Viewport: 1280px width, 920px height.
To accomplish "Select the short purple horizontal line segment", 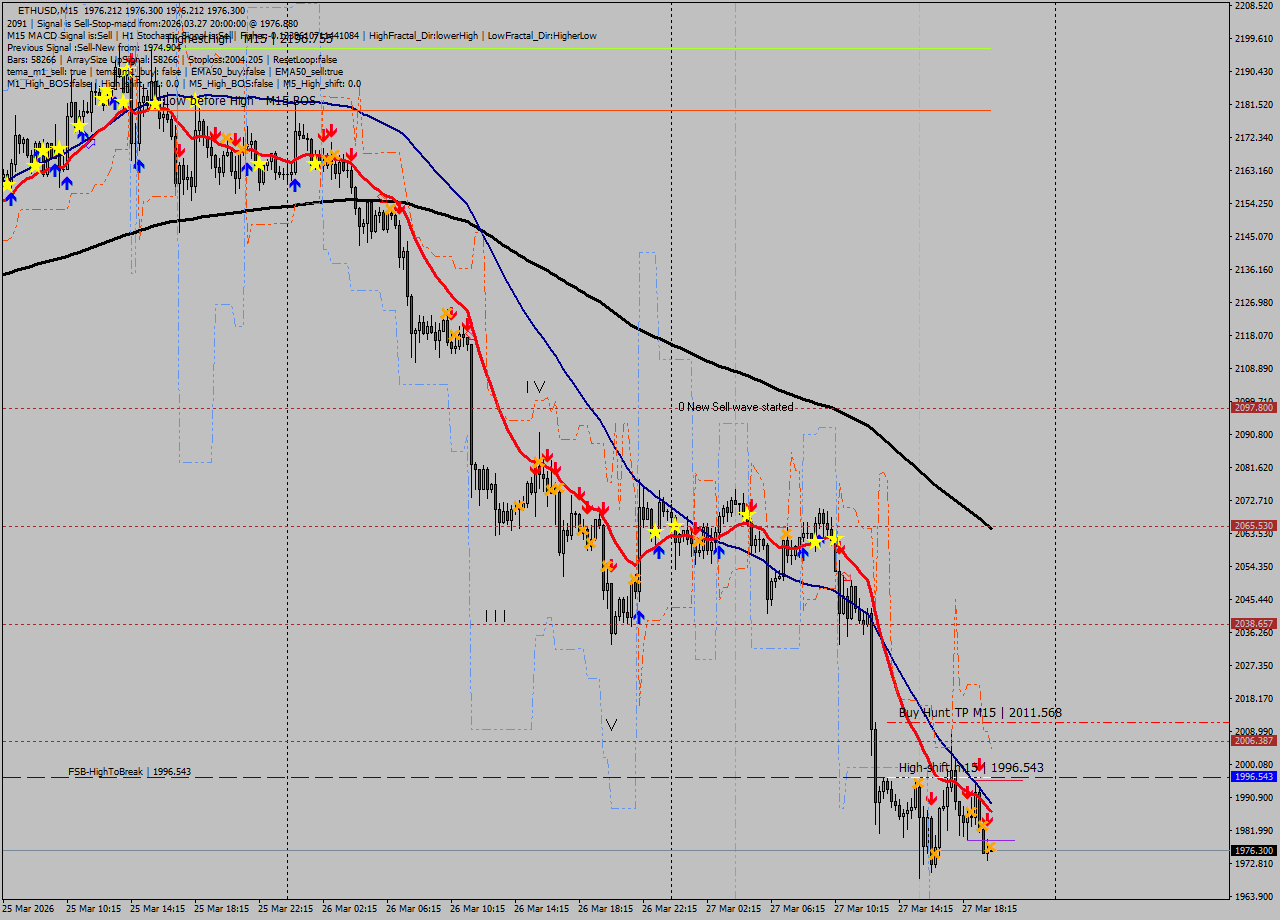I will [998, 840].
